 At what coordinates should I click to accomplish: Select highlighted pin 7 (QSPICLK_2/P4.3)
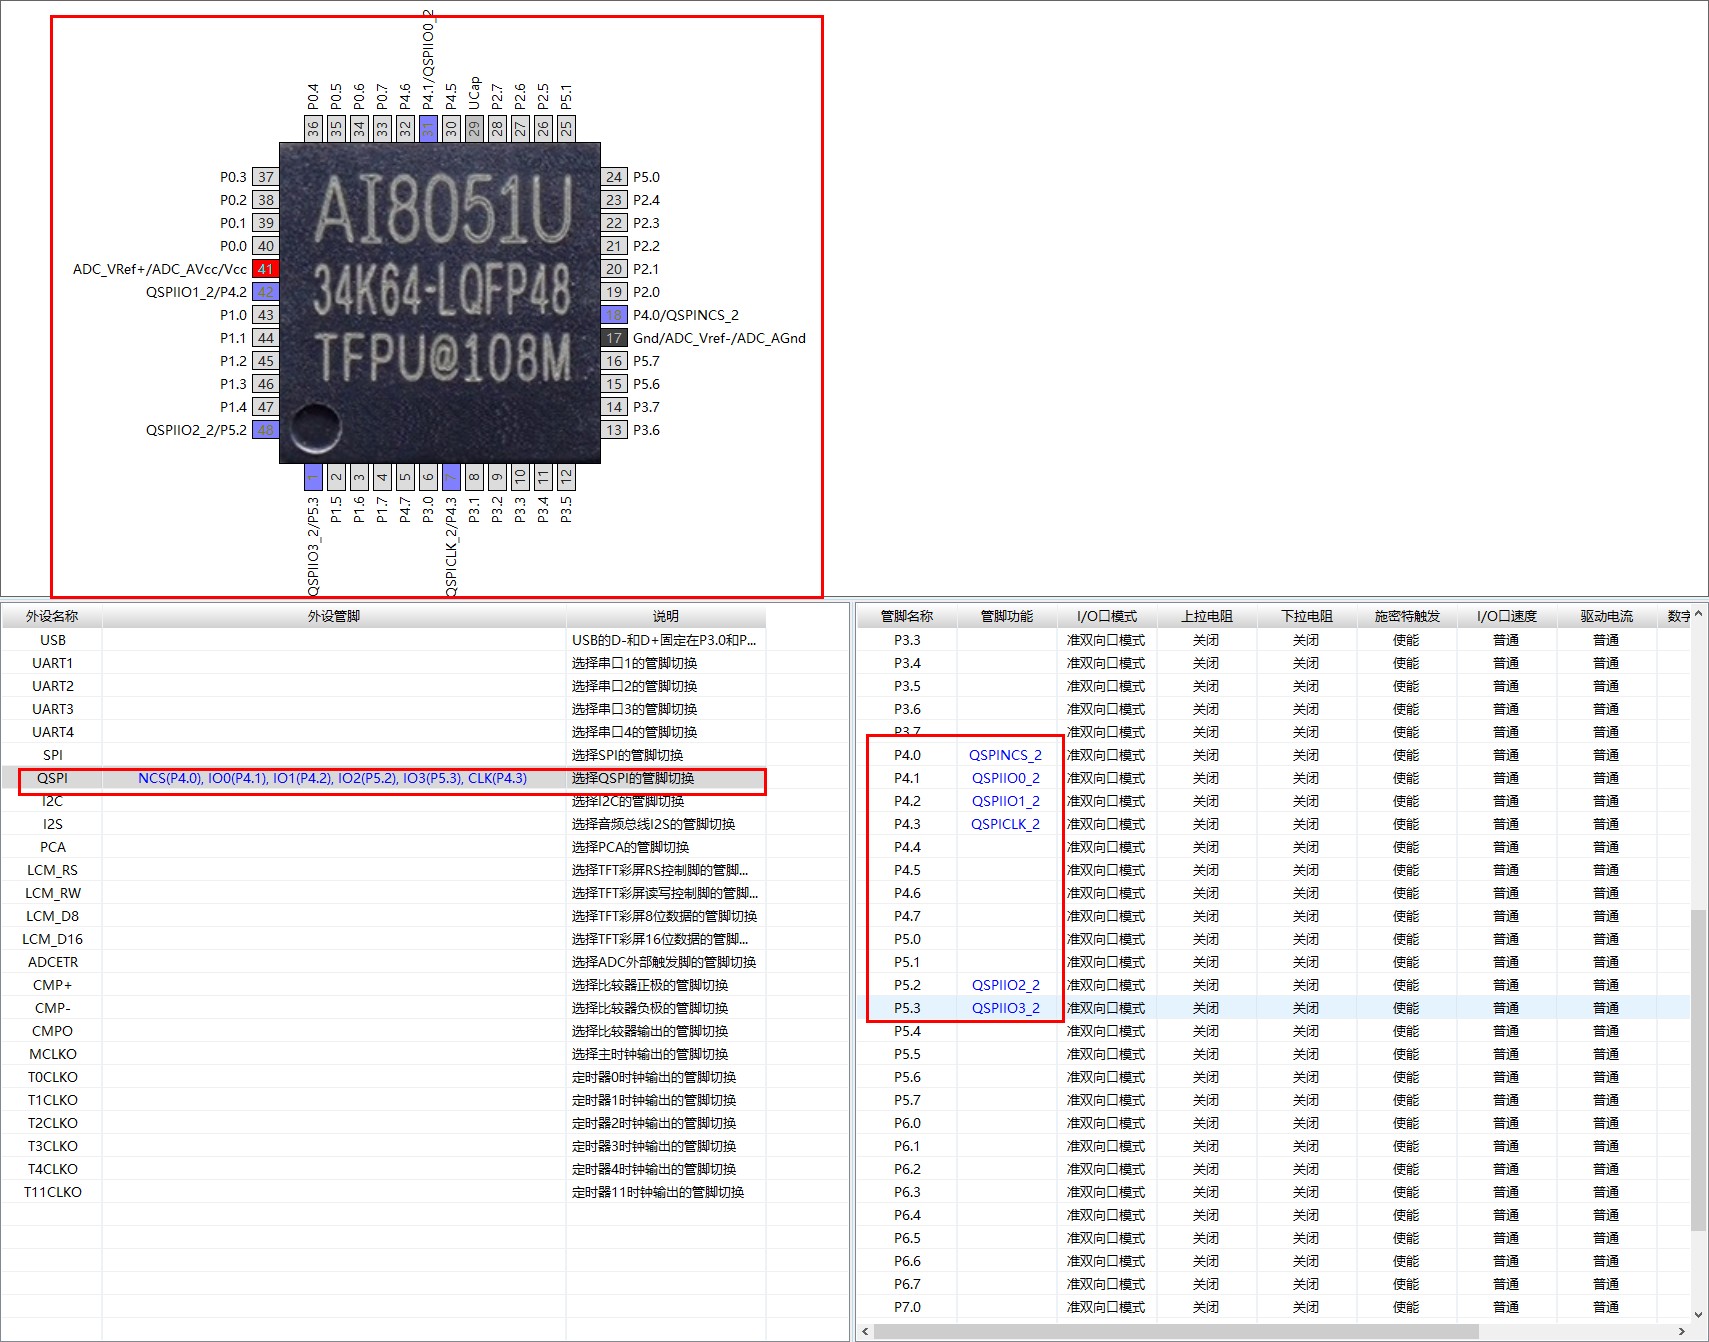[451, 477]
